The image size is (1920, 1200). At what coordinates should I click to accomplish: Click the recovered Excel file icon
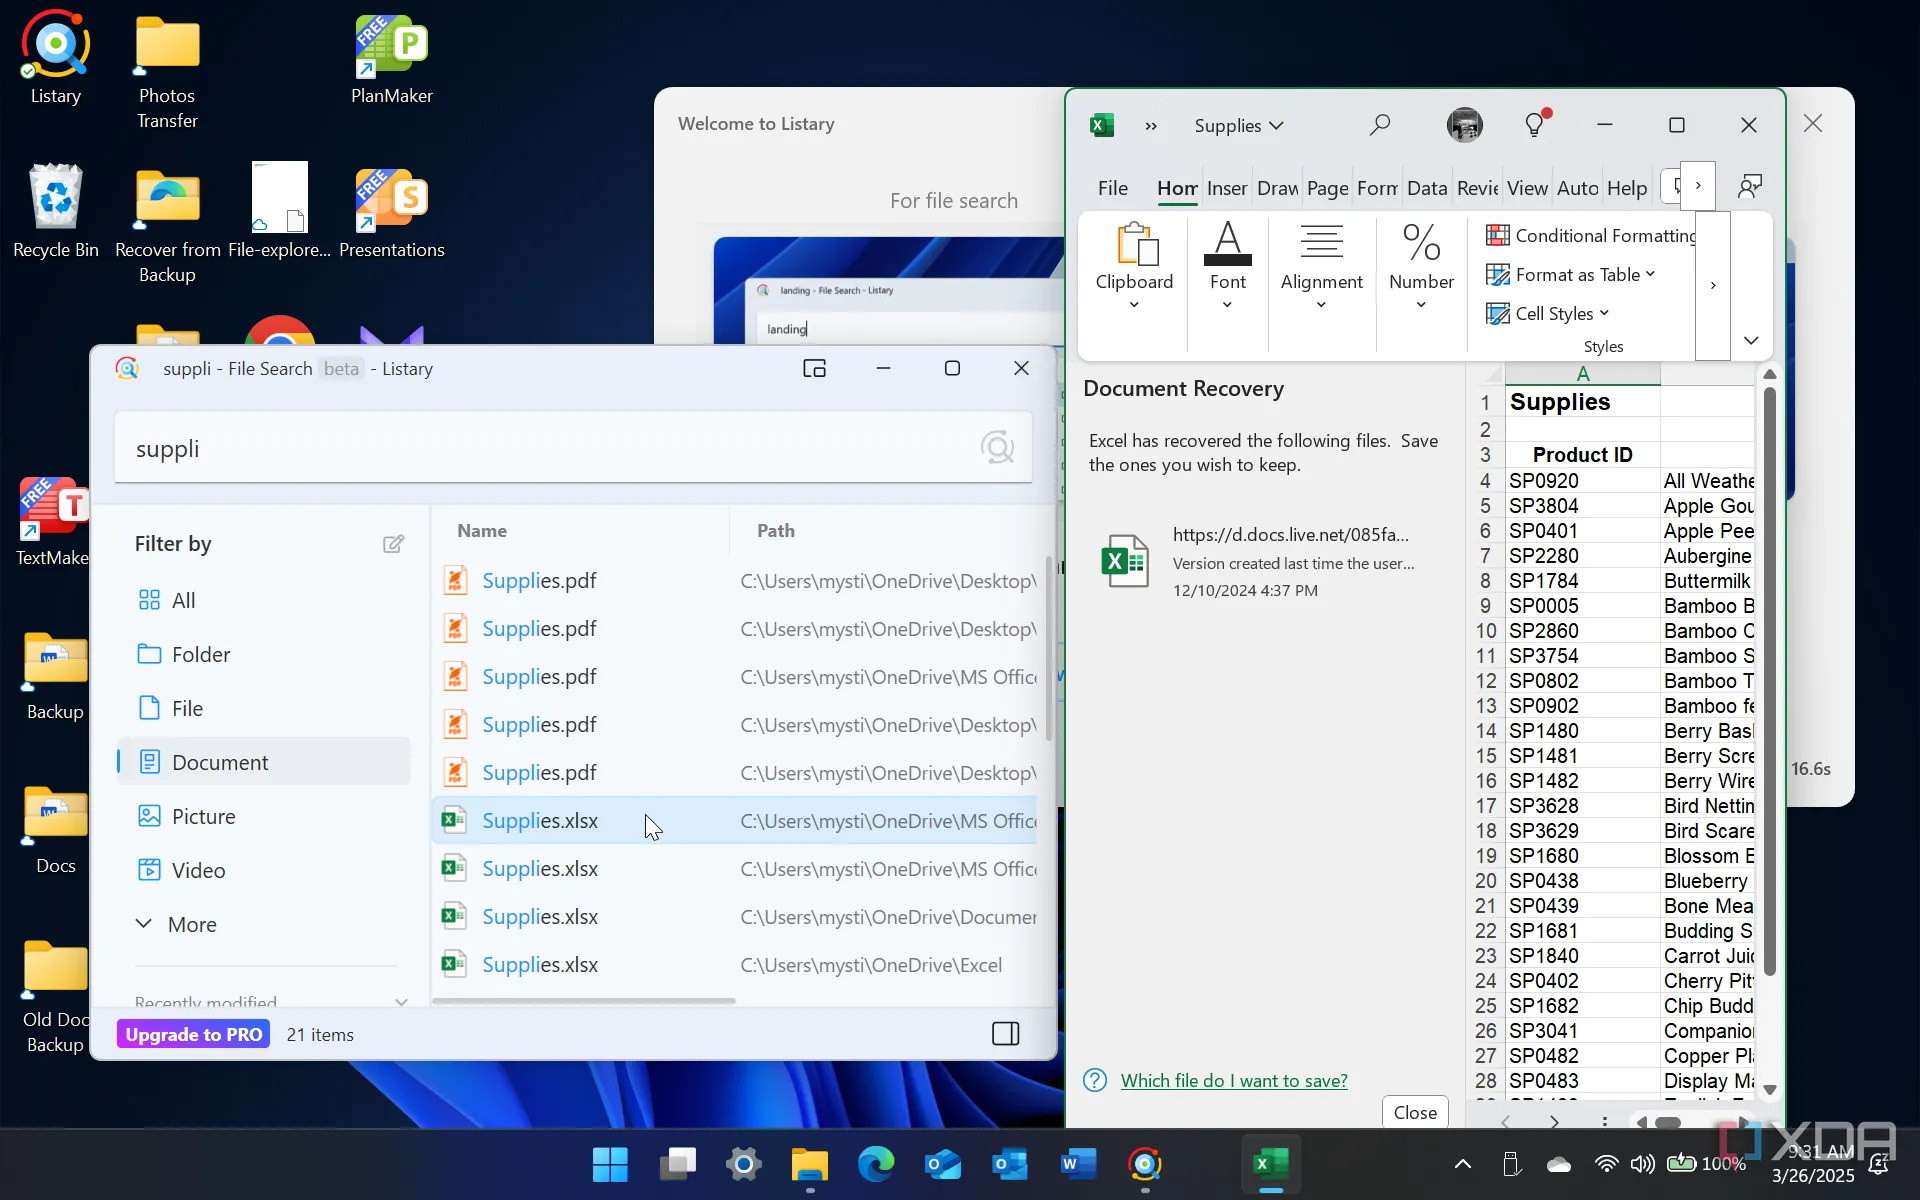point(1124,561)
